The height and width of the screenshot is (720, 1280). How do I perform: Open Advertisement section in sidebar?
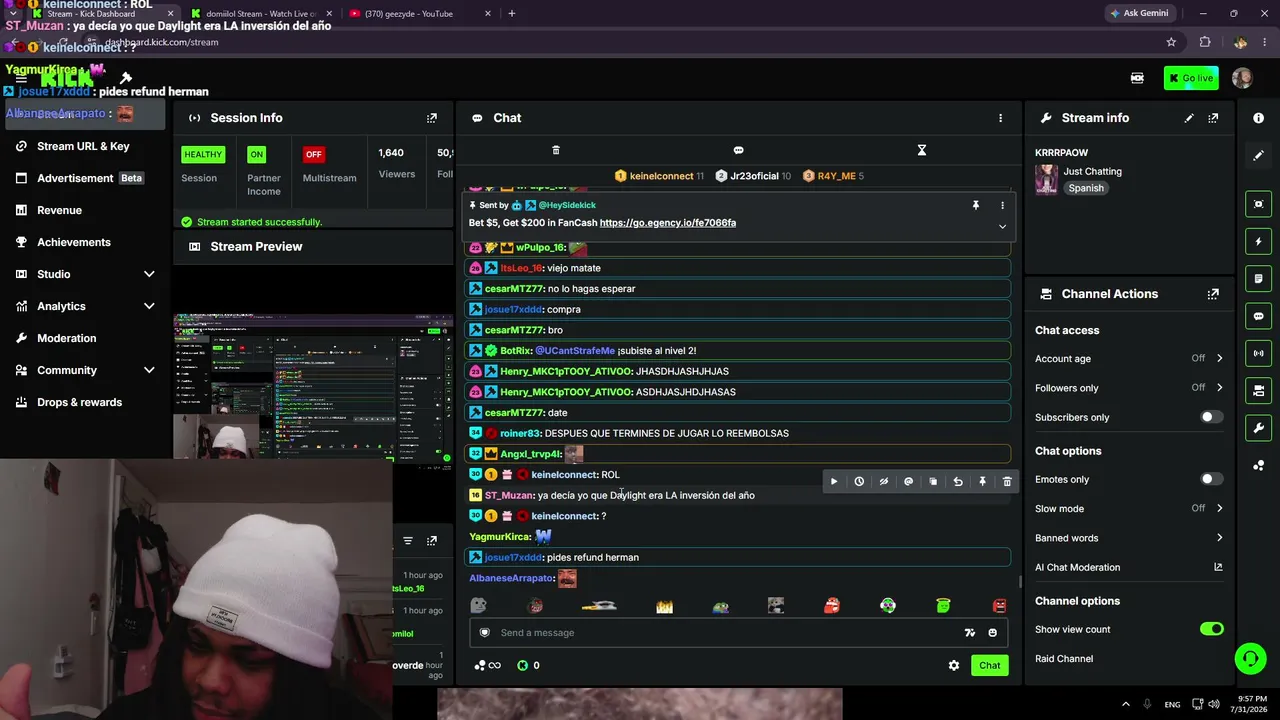(x=84, y=178)
